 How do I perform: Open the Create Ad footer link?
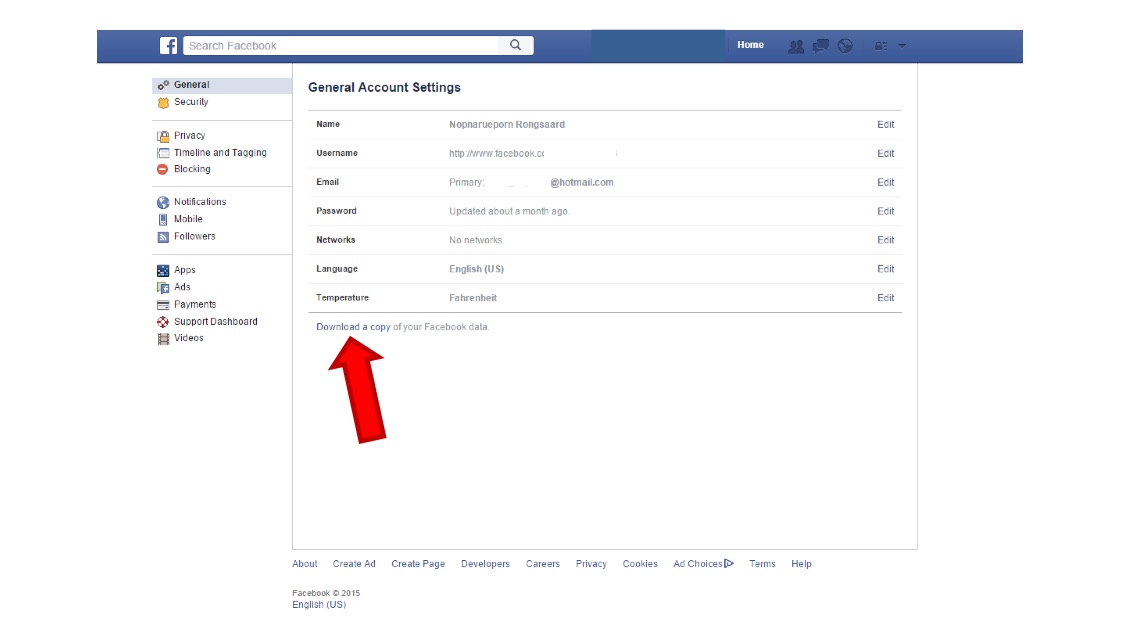click(x=354, y=564)
